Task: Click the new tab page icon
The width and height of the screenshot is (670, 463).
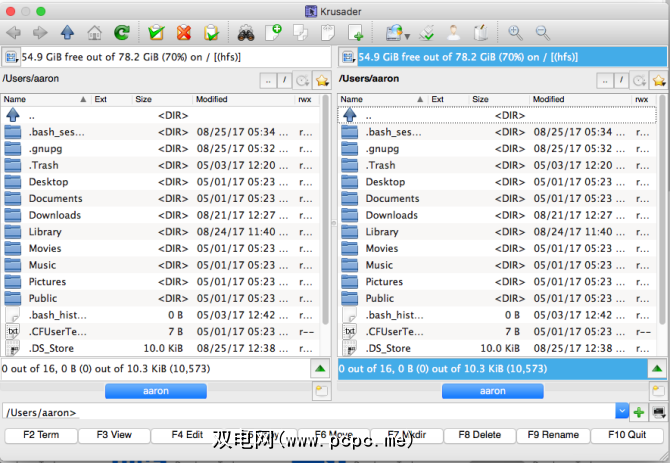Action: (x=356, y=32)
